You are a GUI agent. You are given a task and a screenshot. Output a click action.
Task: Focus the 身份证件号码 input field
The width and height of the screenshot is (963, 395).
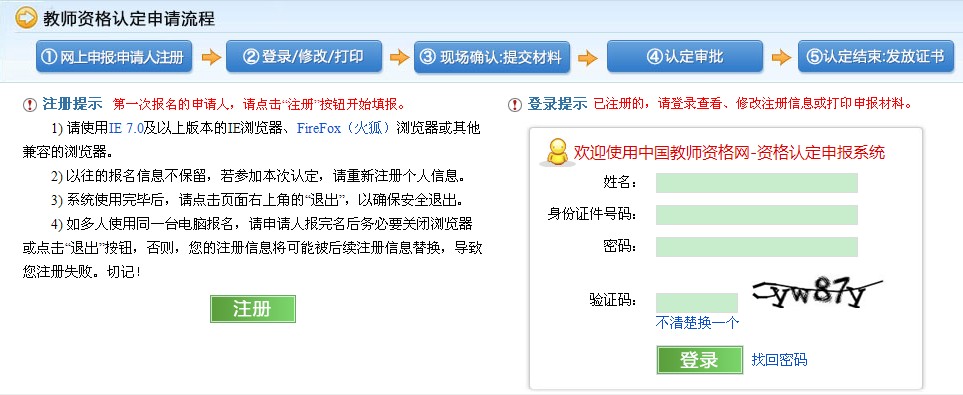[757, 215]
